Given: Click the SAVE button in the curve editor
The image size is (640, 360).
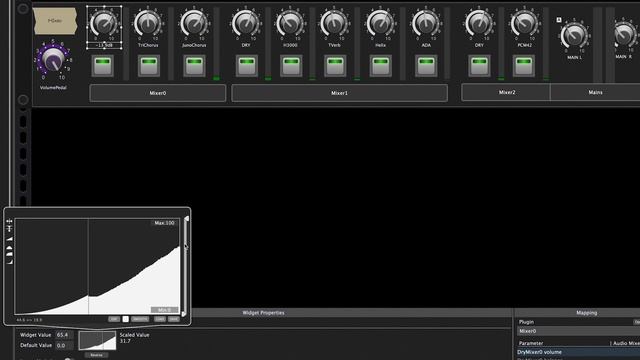Looking at the screenshot, I should (174, 319).
